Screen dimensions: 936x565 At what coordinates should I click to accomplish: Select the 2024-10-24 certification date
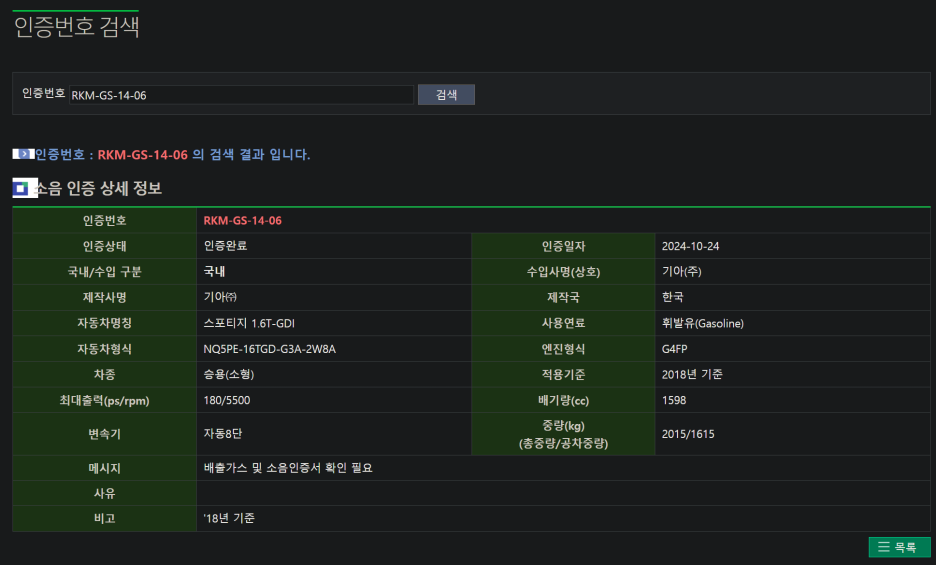click(x=690, y=246)
